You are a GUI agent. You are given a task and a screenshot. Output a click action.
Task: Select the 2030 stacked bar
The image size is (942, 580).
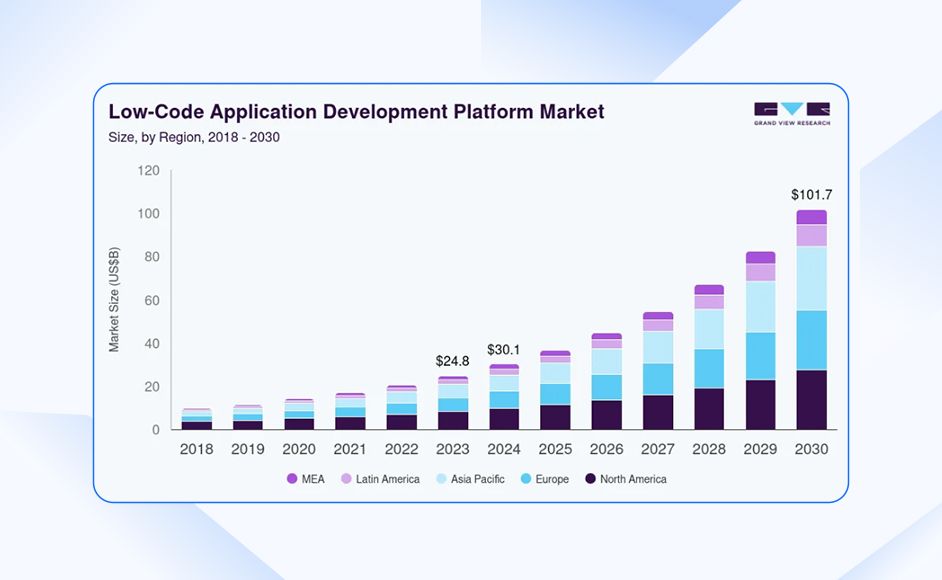pyautogui.click(x=811, y=320)
